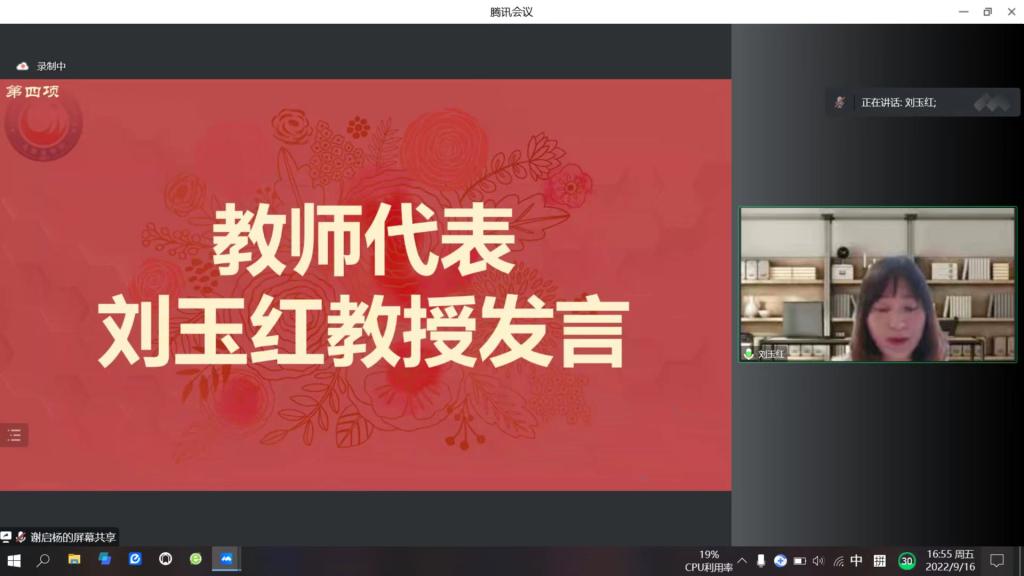
Task: Expand the hidden system tray icons chevron
Action: [742, 561]
